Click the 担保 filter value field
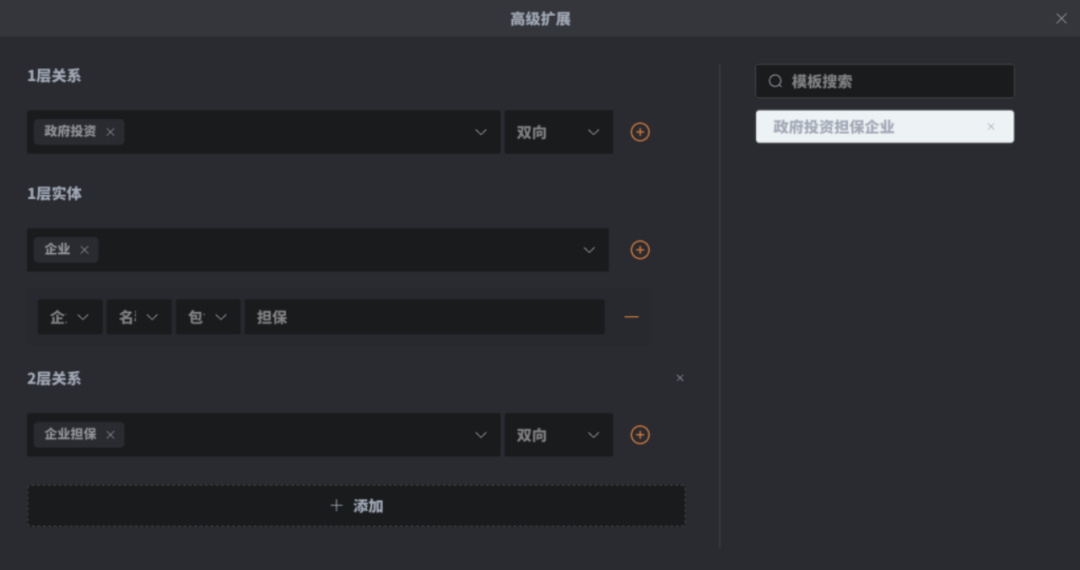Viewport: 1080px width, 570px height. tap(425, 317)
